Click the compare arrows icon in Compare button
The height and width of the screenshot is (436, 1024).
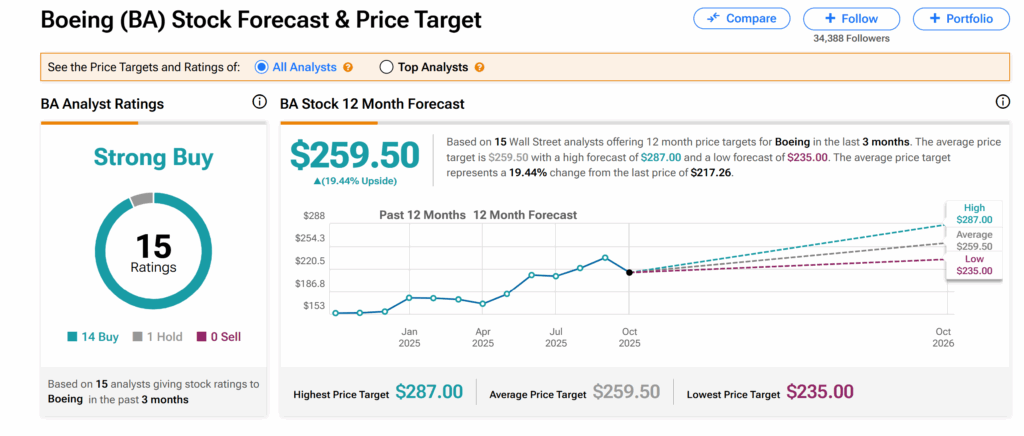713,18
